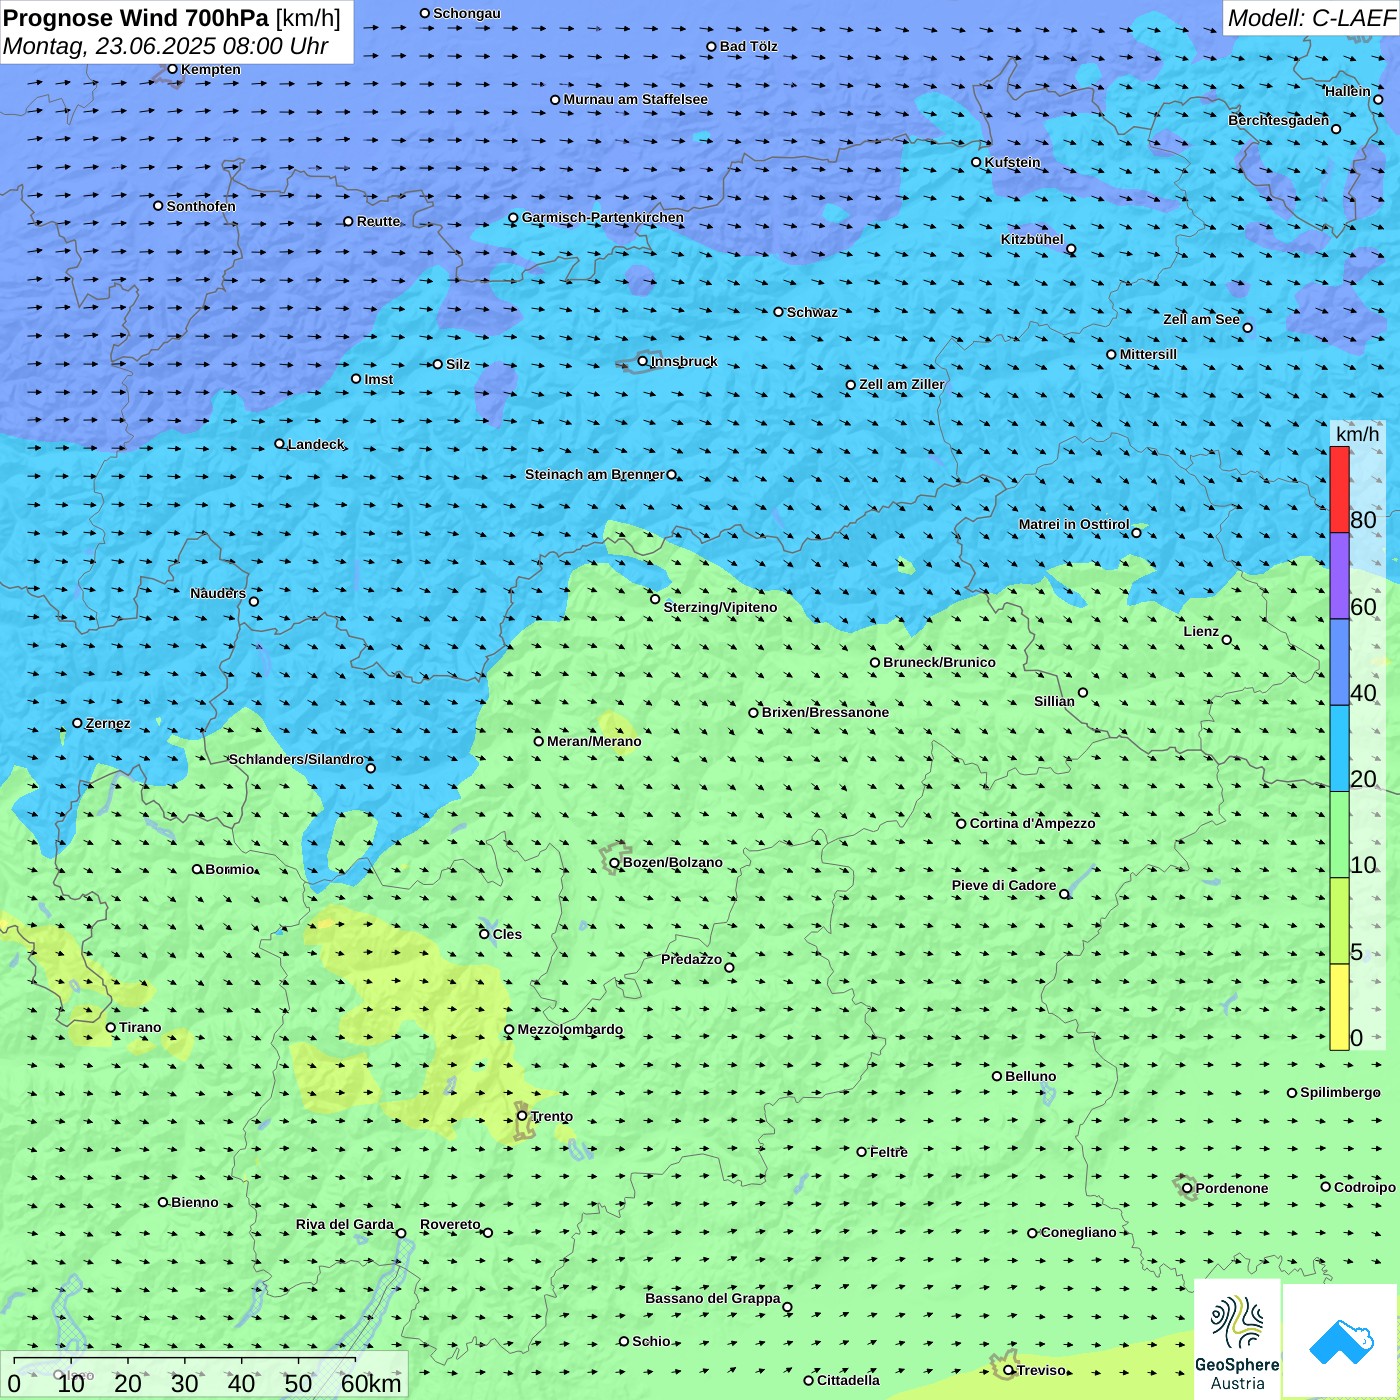
Task: Select the Kufstein location dot
Action: coord(976,162)
